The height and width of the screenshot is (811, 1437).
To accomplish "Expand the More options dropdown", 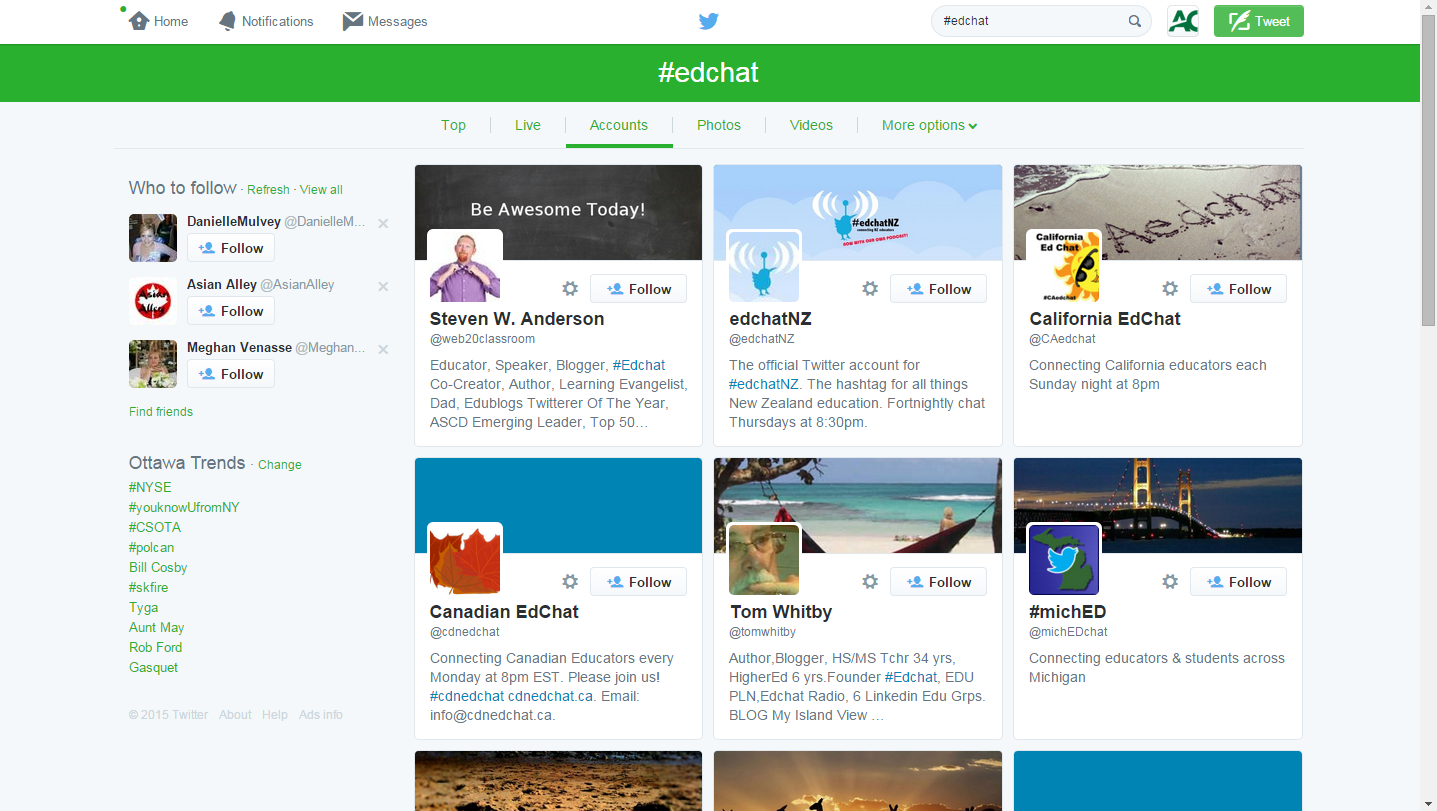I will 929,125.
